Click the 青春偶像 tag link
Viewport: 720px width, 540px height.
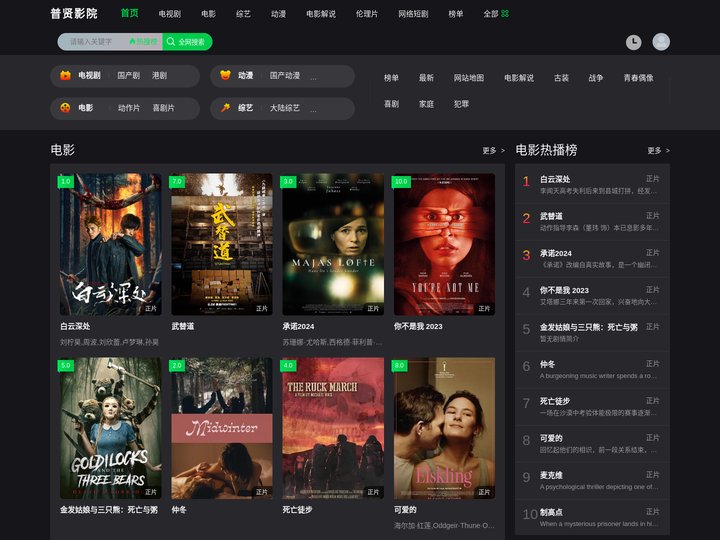click(x=638, y=78)
